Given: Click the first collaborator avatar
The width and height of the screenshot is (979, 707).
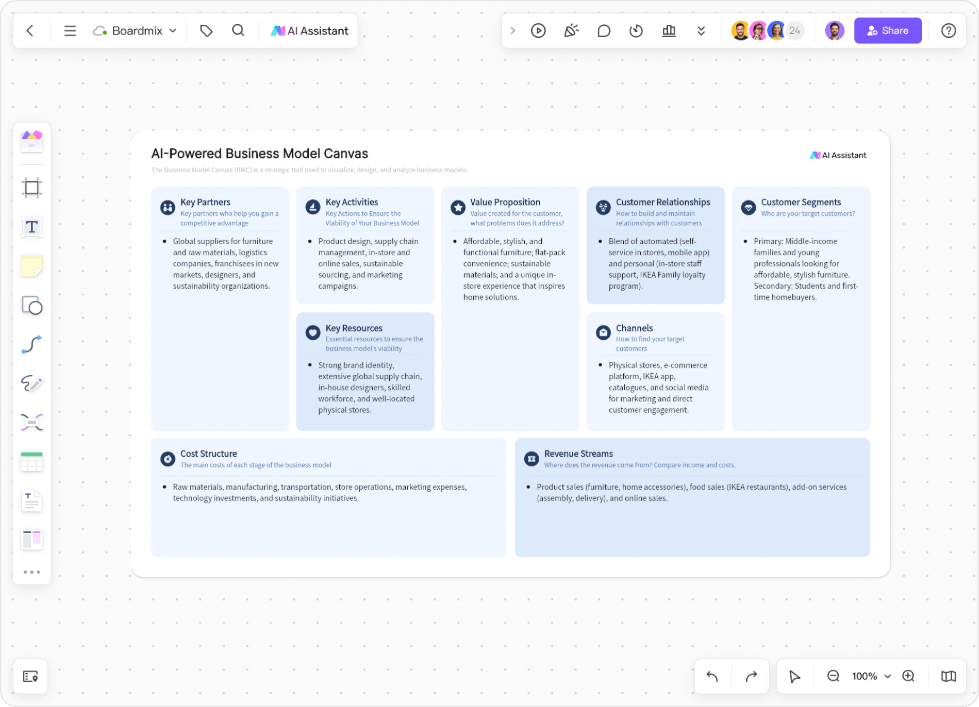Looking at the screenshot, I should pos(740,31).
